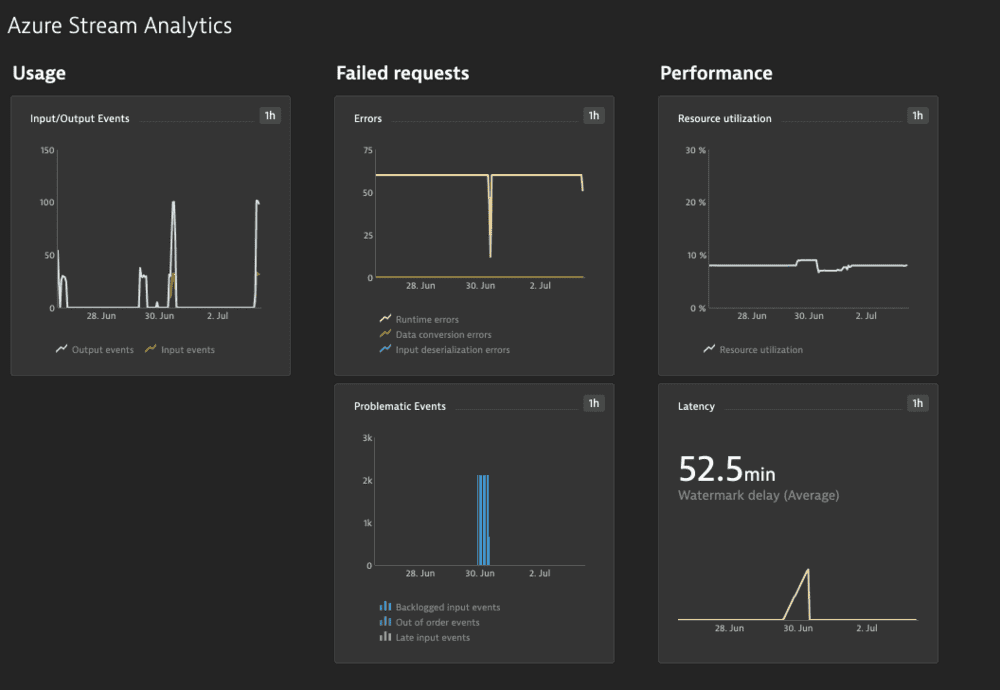The height and width of the screenshot is (690, 1000).
Task: Select the Performance section header
Action: 716,72
